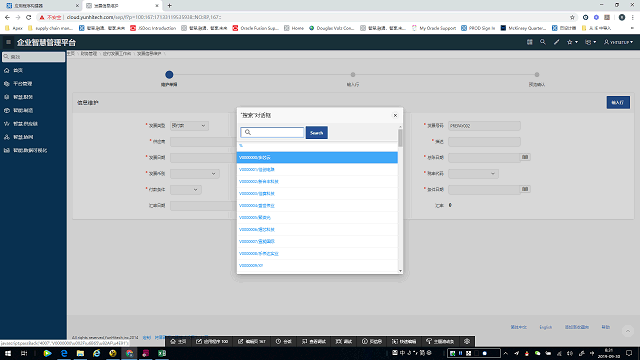Select the V0000004 list entry
640x360 pixels.
(317, 206)
